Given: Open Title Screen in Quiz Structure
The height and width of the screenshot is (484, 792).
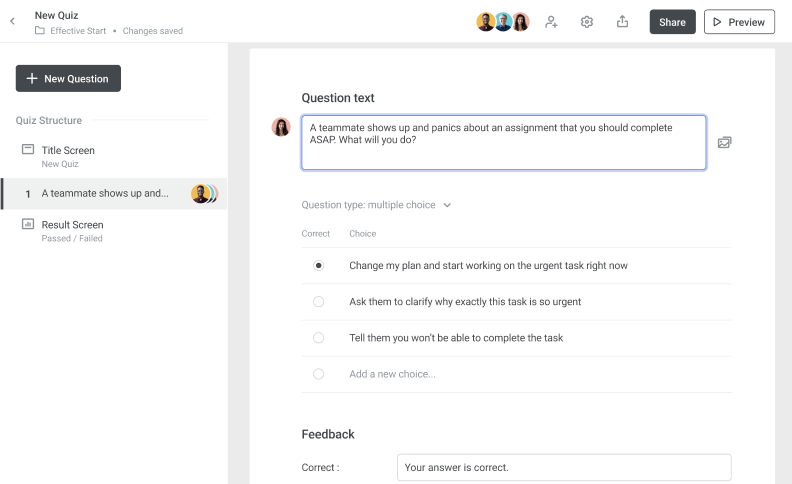Looking at the screenshot, I should 68,151.
